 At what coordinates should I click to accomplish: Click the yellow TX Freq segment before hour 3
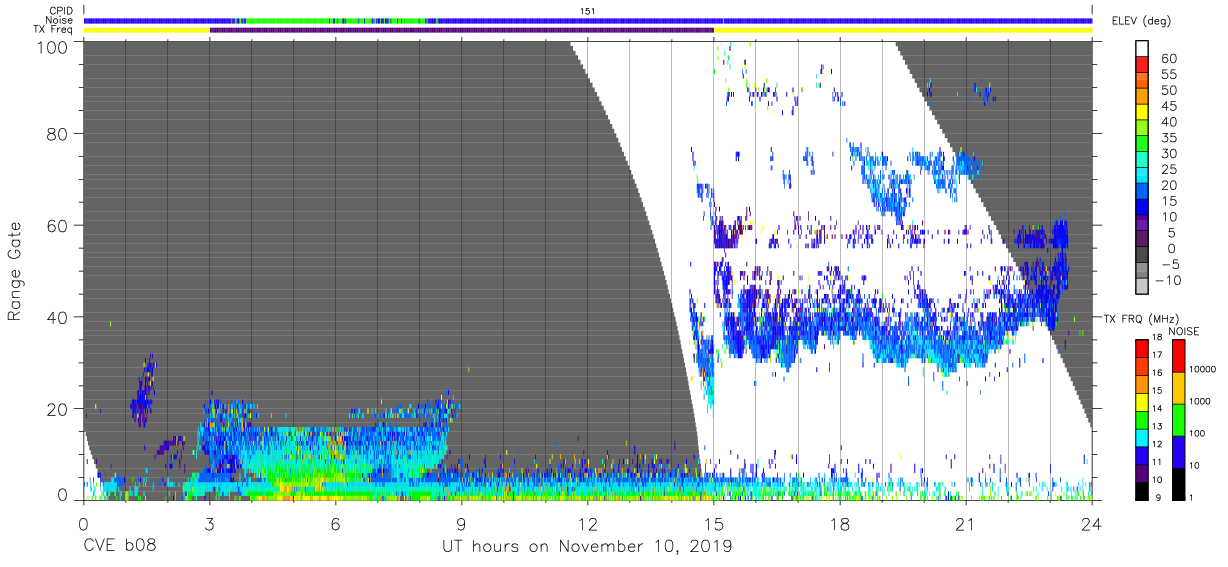(146, 30)
